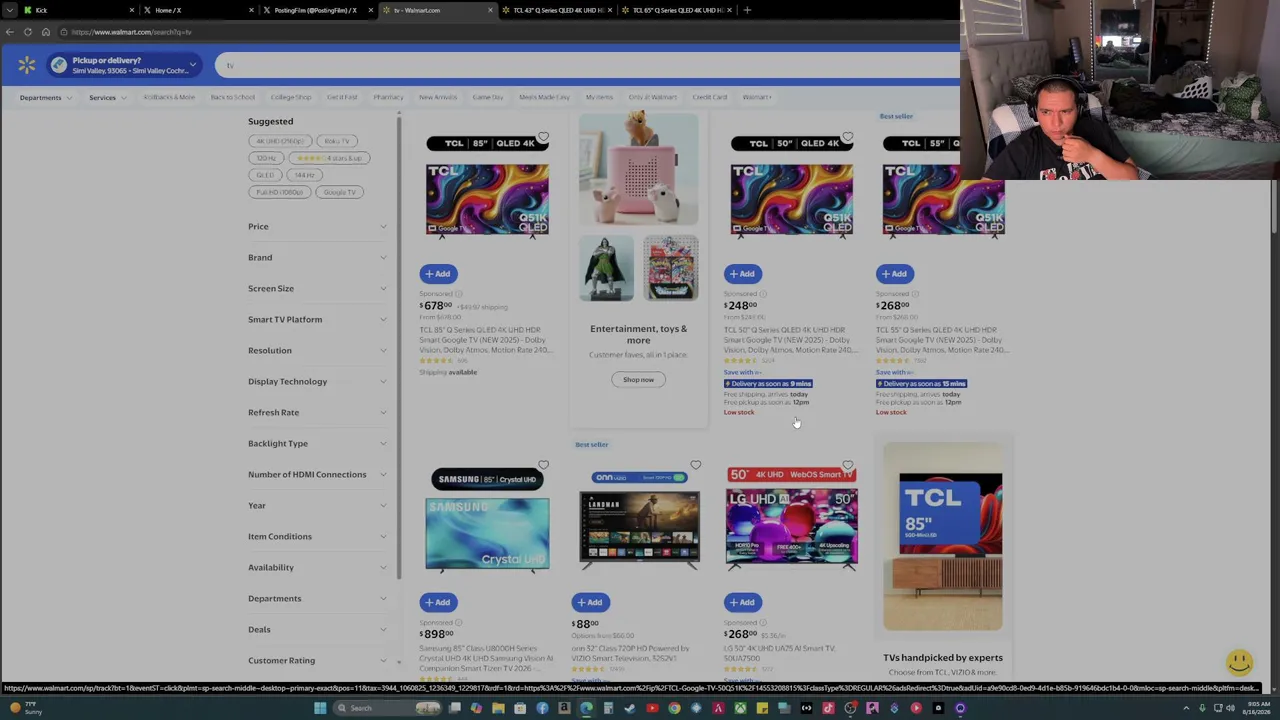
Task: Expand the Display Technology filter
Action: [x=317, y=381]
